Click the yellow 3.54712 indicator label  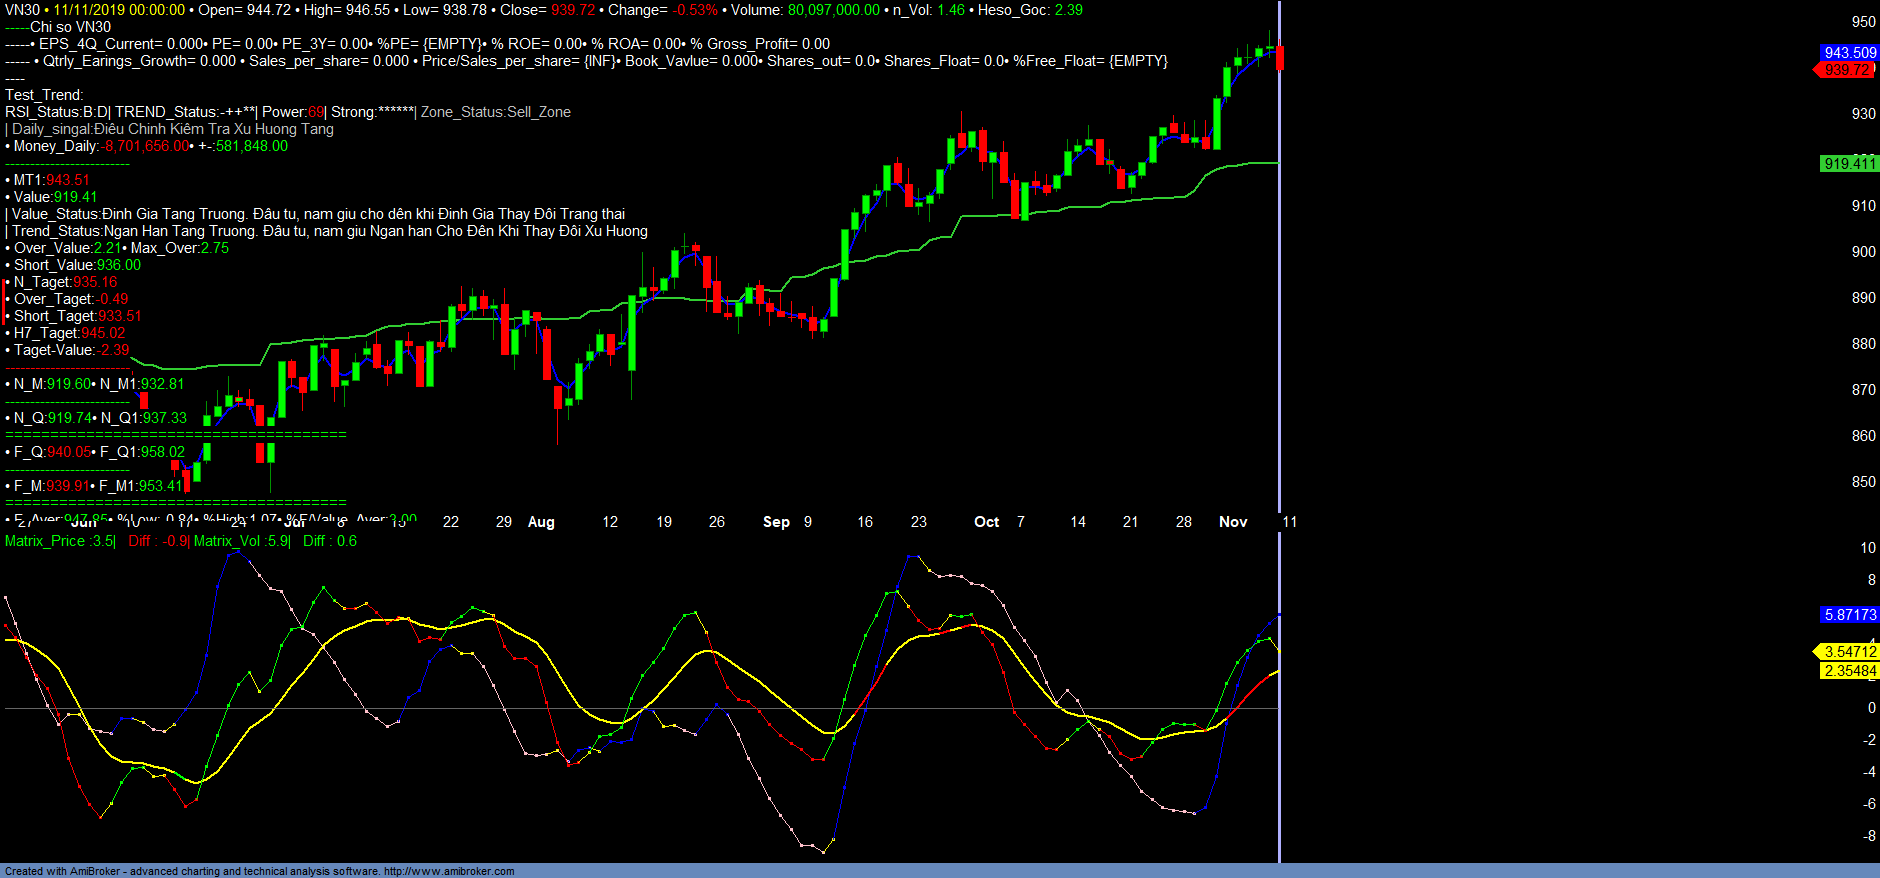coord(1848,652)
